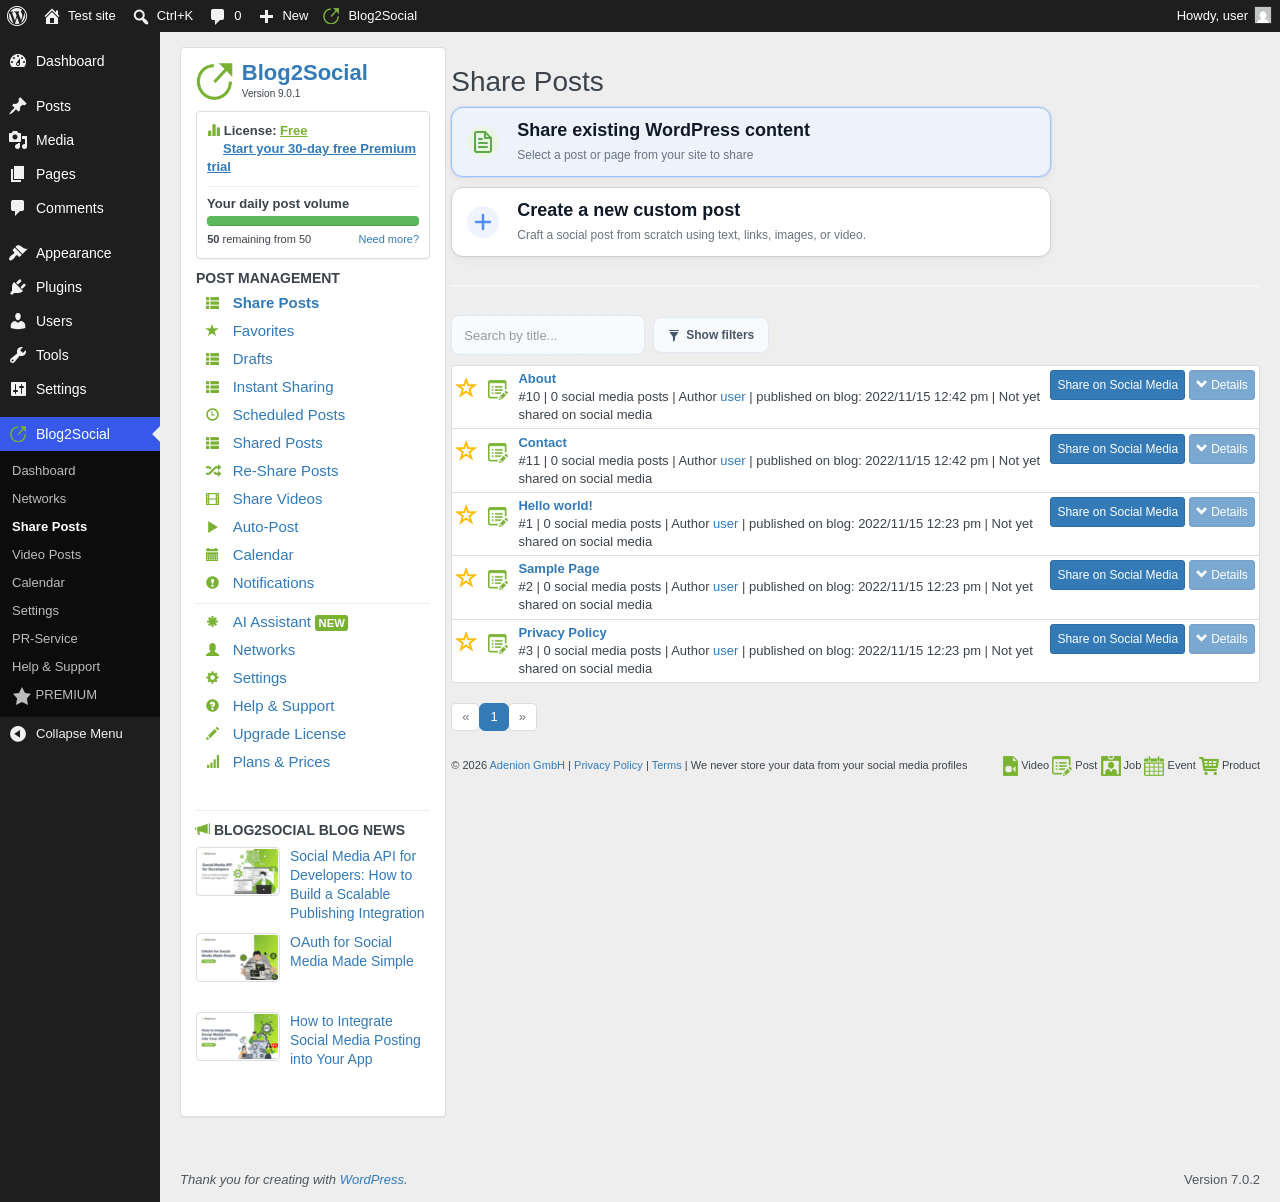Click the Plans & Prices bars icon
This screenshot has width=1280, height=1202.
pyautogui.click(x=212, y=762)
